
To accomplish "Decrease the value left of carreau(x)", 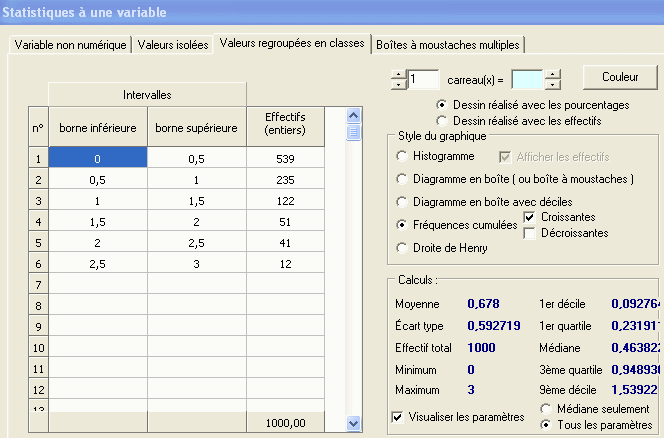I will (399, 83).
